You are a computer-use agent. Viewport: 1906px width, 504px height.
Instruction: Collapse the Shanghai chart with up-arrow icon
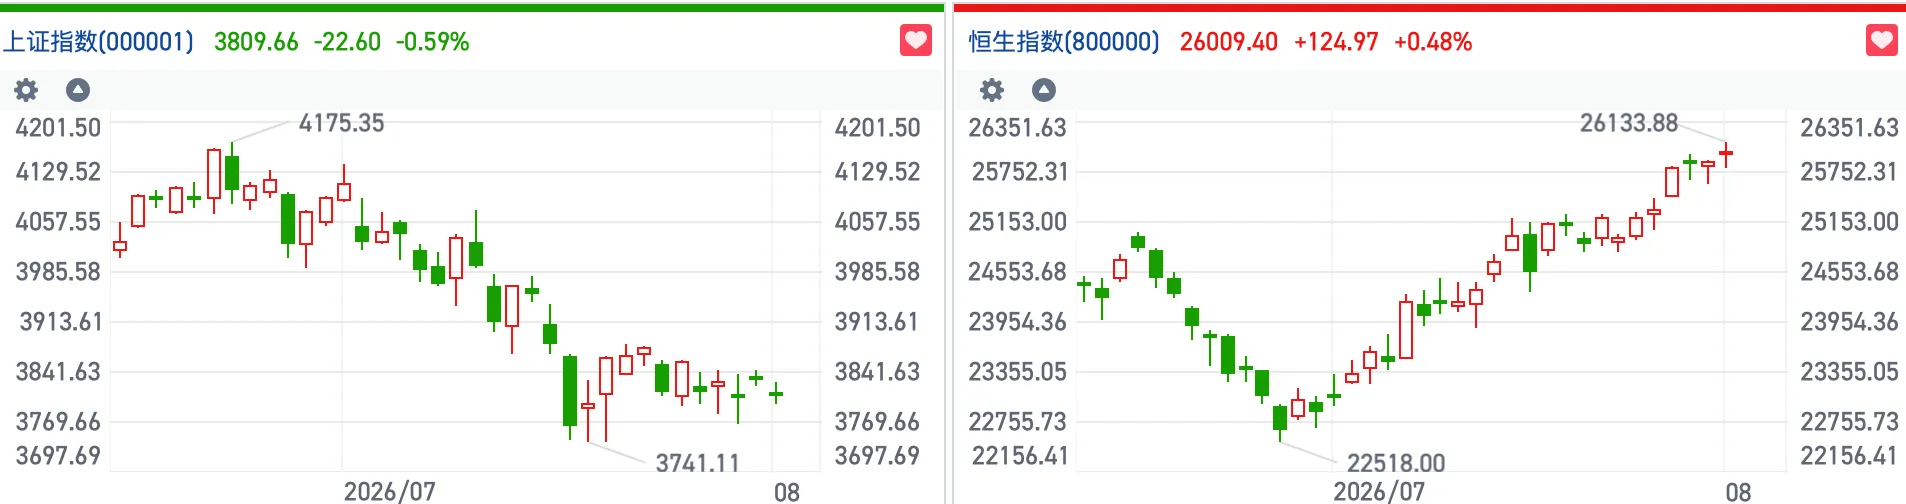(x=78, y=90)
